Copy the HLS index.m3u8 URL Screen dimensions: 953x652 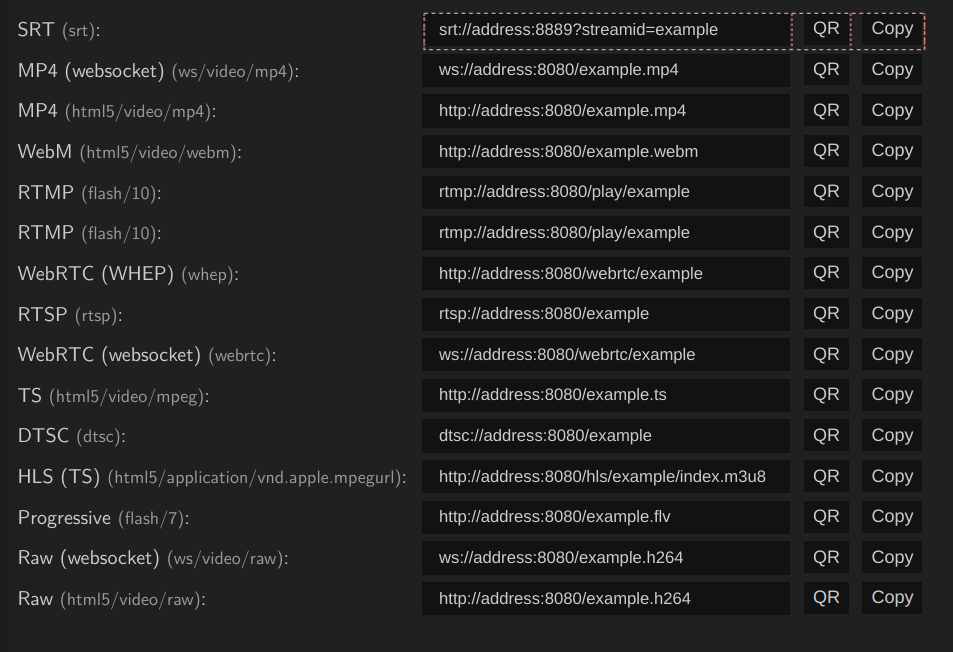tap(890, 475)
